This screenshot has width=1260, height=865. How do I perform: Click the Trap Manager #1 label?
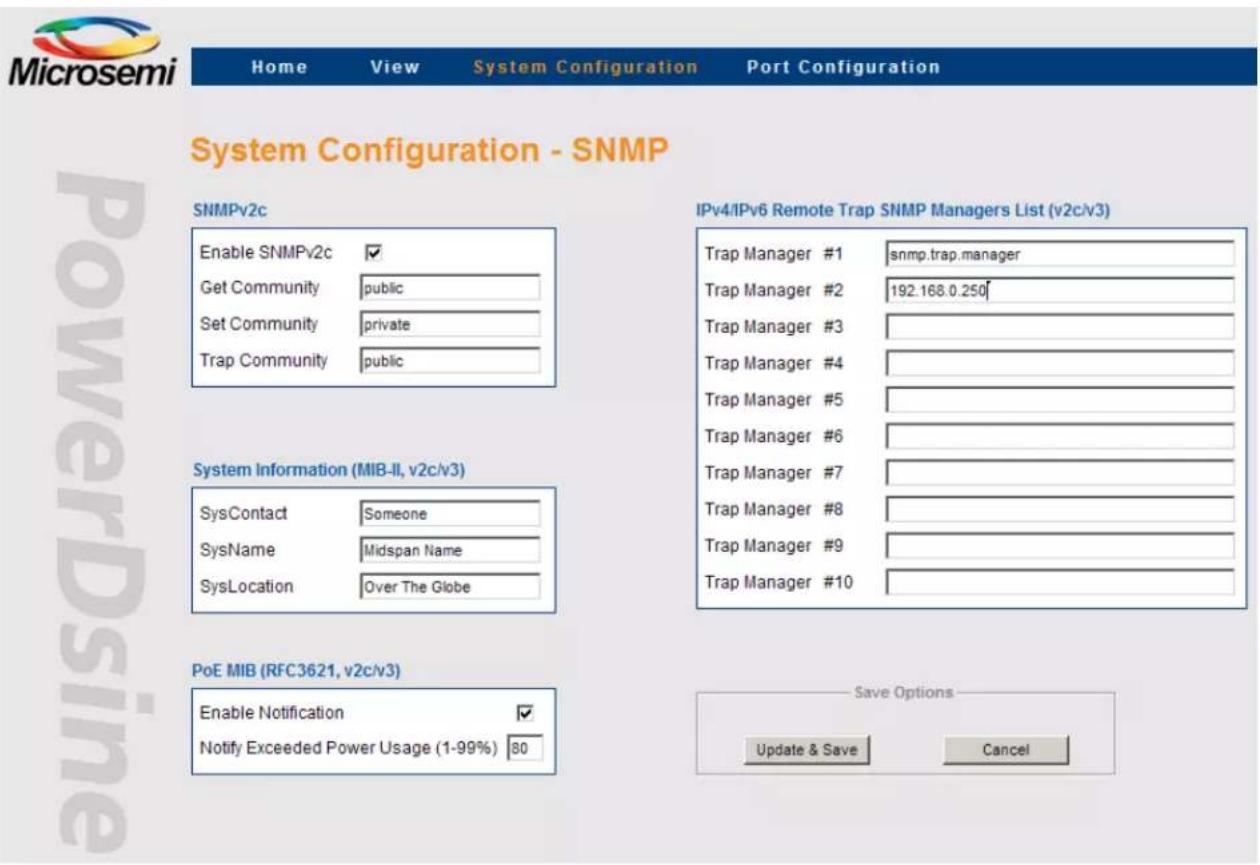pos(774,254)
